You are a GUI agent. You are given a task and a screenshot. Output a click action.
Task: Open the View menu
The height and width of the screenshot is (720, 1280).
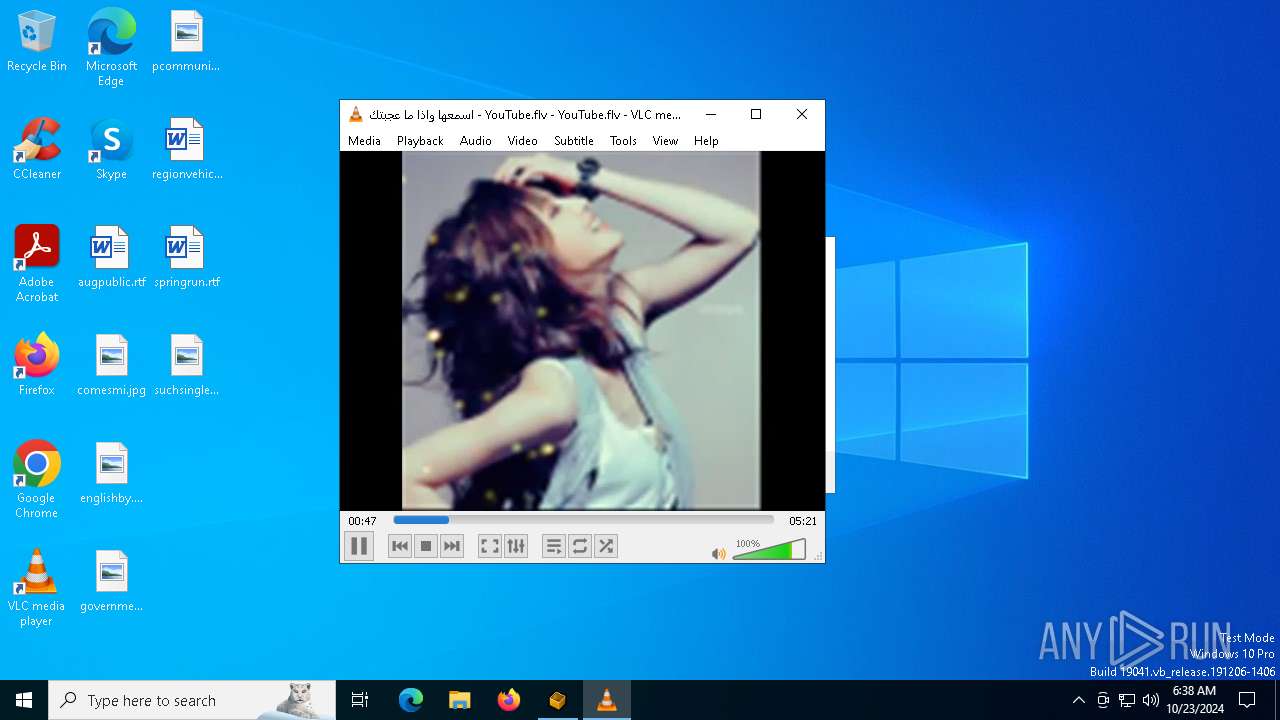(x=666, y=141)
